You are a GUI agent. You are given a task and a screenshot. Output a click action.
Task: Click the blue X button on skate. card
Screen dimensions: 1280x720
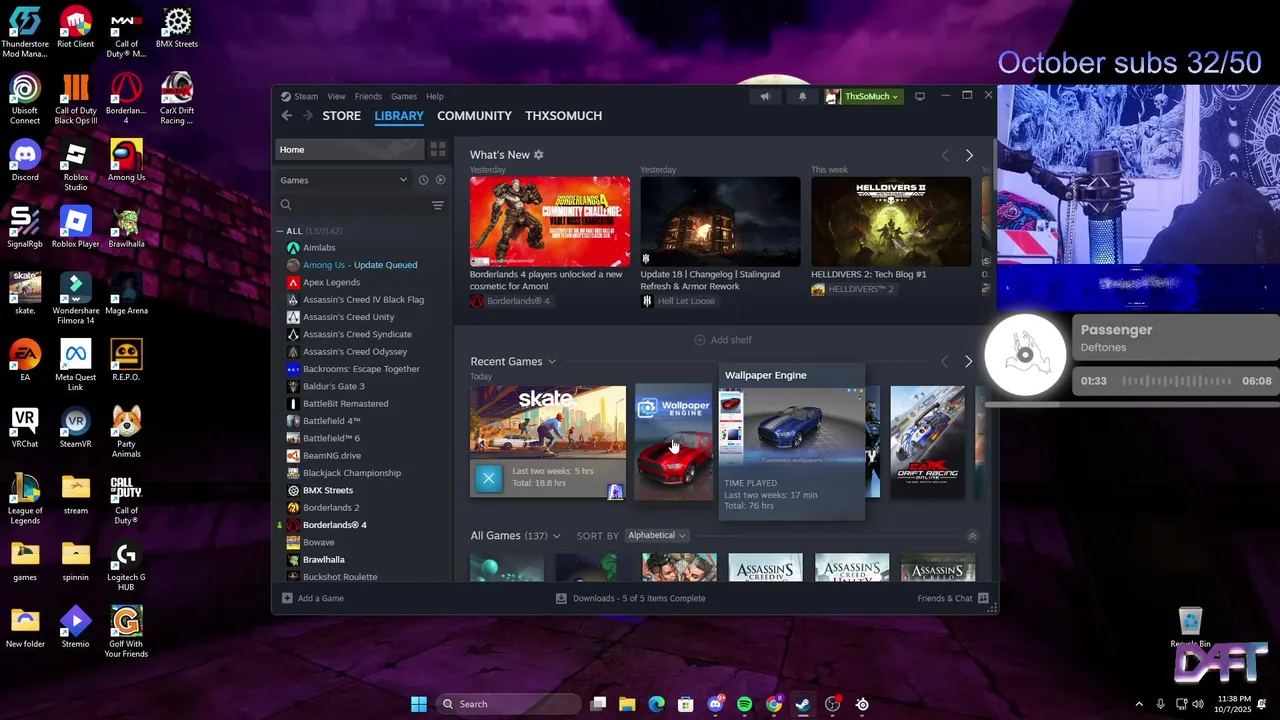click(488, 478)
